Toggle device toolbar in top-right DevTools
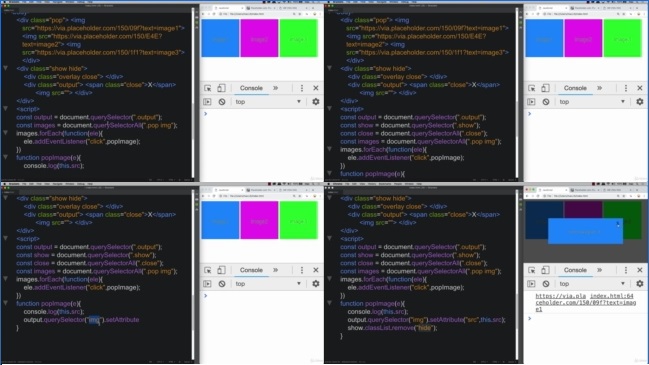Viewport: 649px width, 365px height. tap(546, 88)
